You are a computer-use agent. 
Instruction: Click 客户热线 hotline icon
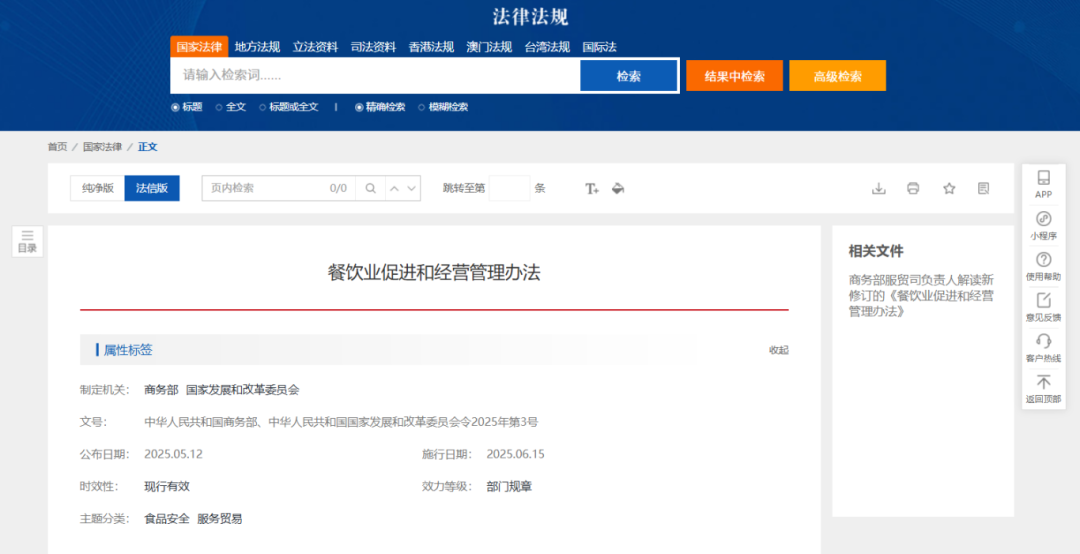pyautogui.click(x=1043, y=348)
